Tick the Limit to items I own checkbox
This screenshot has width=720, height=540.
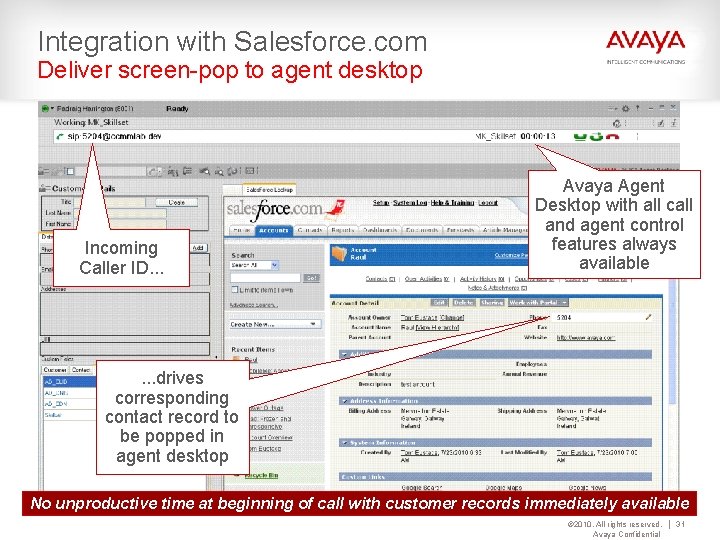[x=235, y=289]
